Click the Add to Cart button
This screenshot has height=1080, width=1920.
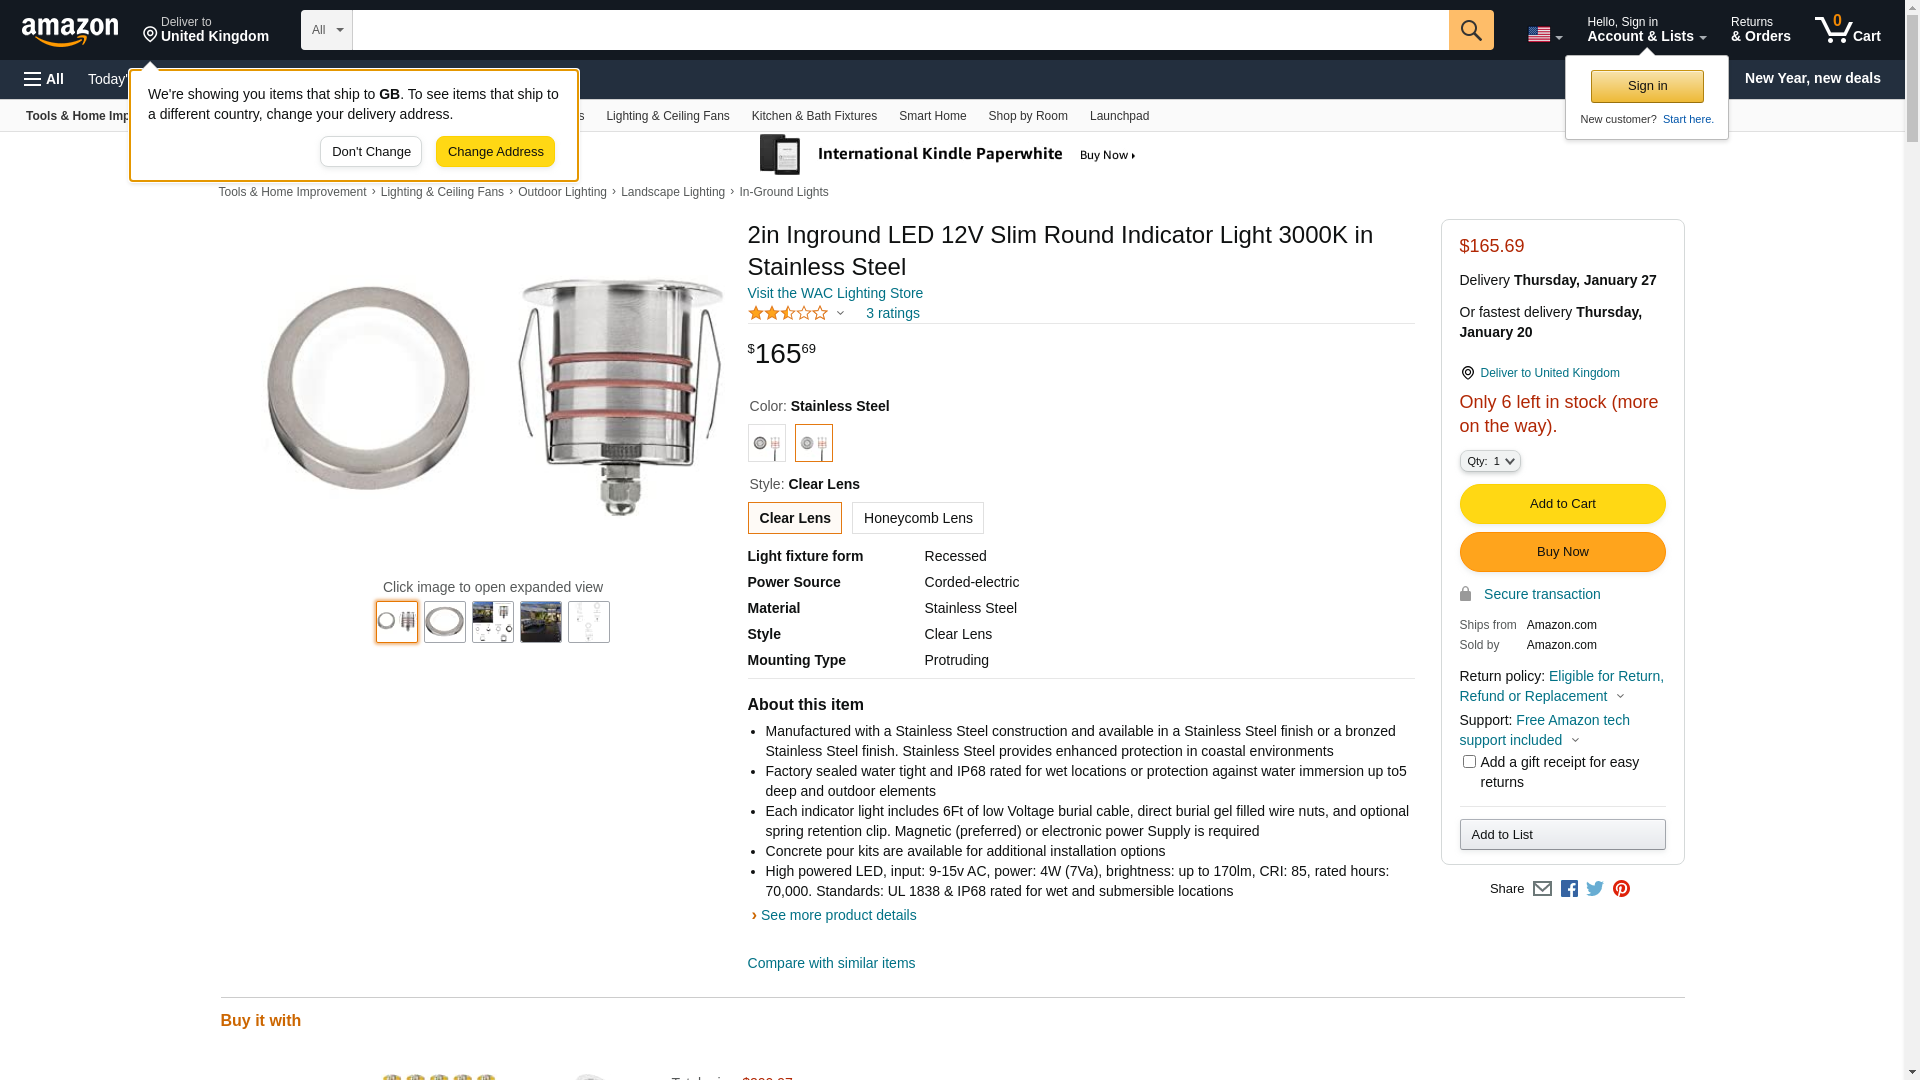[x=1562, y=504]
